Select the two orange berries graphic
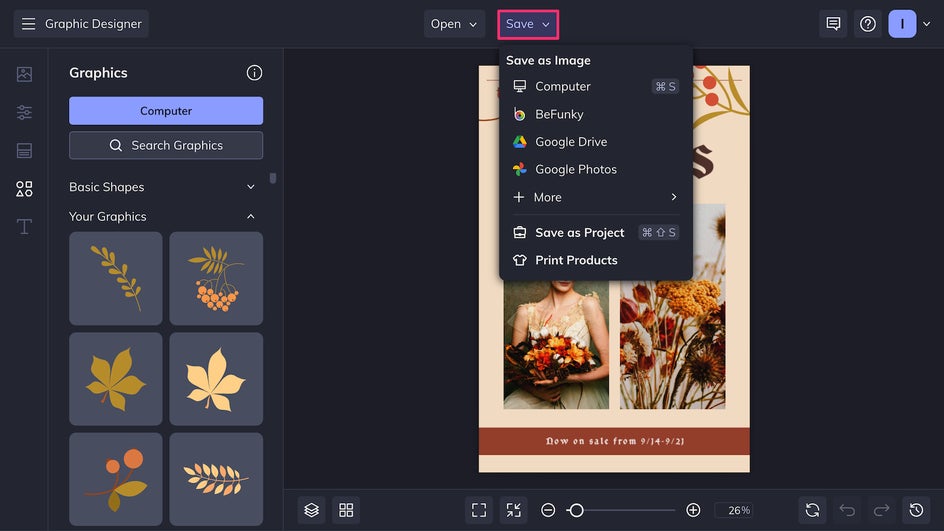This screenshot has height=531, width=944. pyautogui.click(x=116, y=479)
